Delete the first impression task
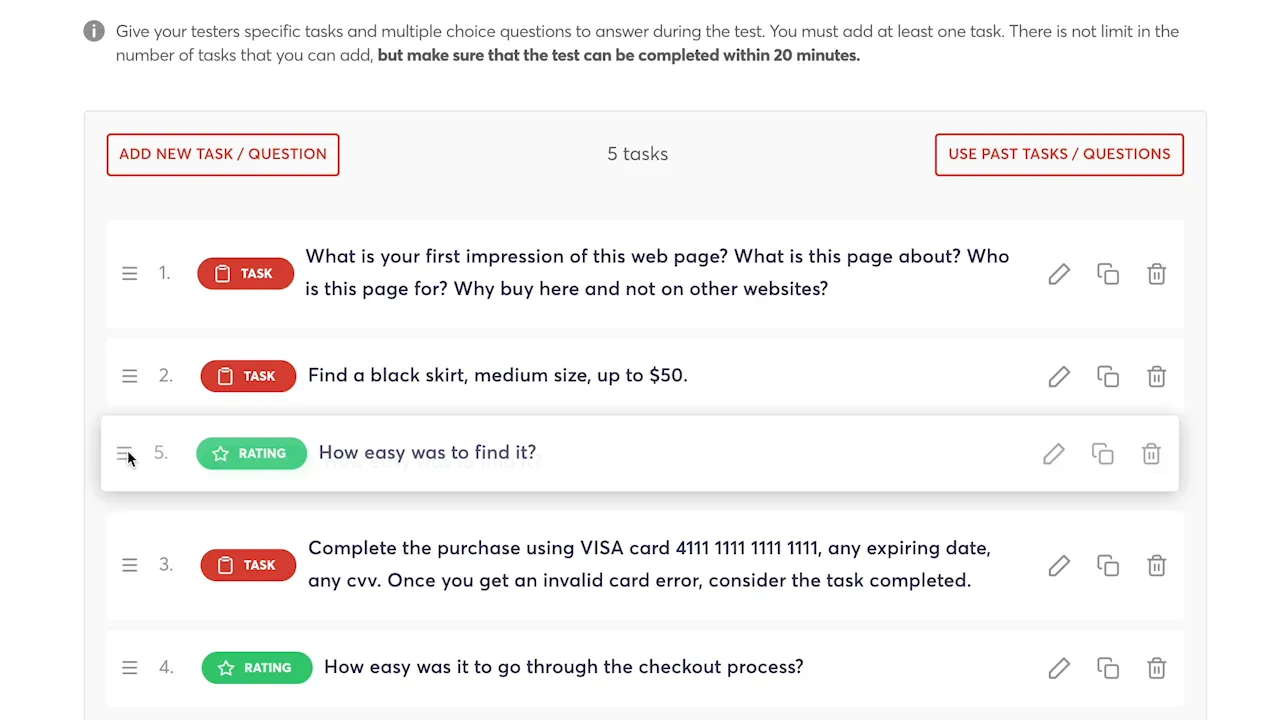 tap(1157, 274)
